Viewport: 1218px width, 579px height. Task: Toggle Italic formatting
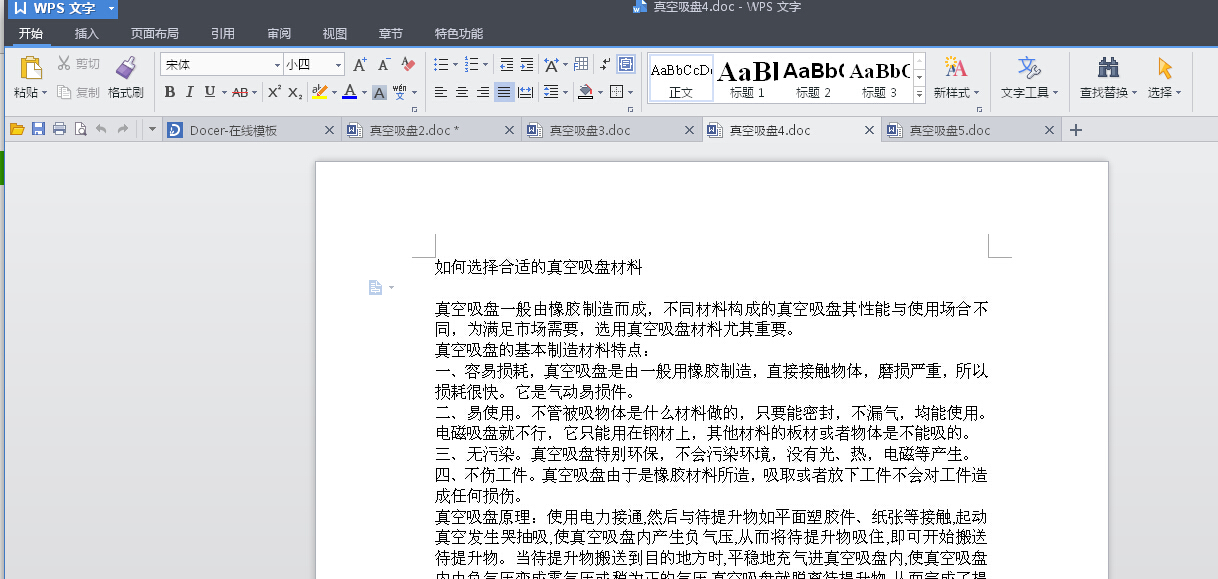190,92
